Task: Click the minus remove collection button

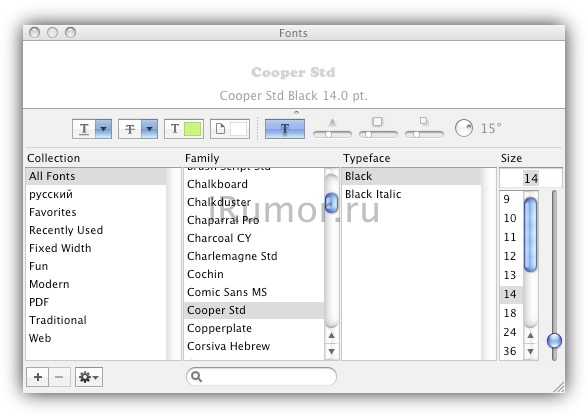Action: tap(59, 377)
